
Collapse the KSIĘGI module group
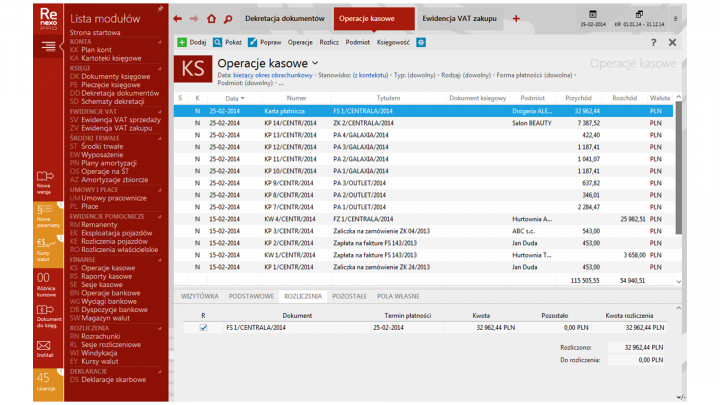161,67
